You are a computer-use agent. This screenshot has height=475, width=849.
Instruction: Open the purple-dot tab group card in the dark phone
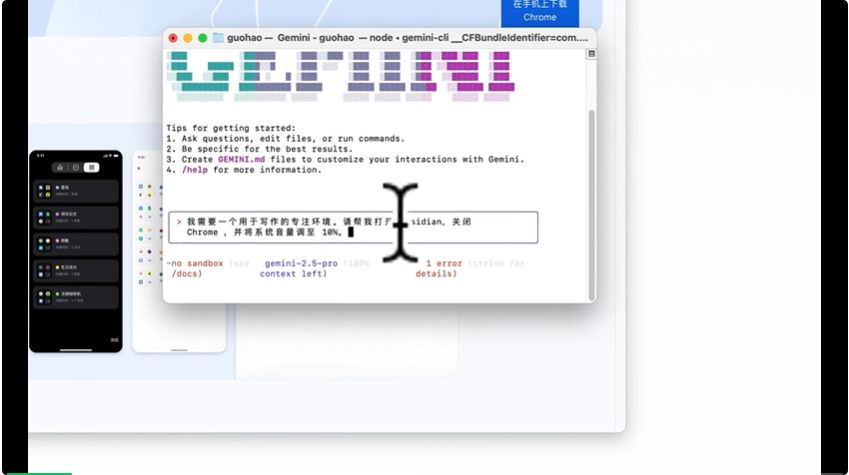pyautogui.click(x=76, y=217)
